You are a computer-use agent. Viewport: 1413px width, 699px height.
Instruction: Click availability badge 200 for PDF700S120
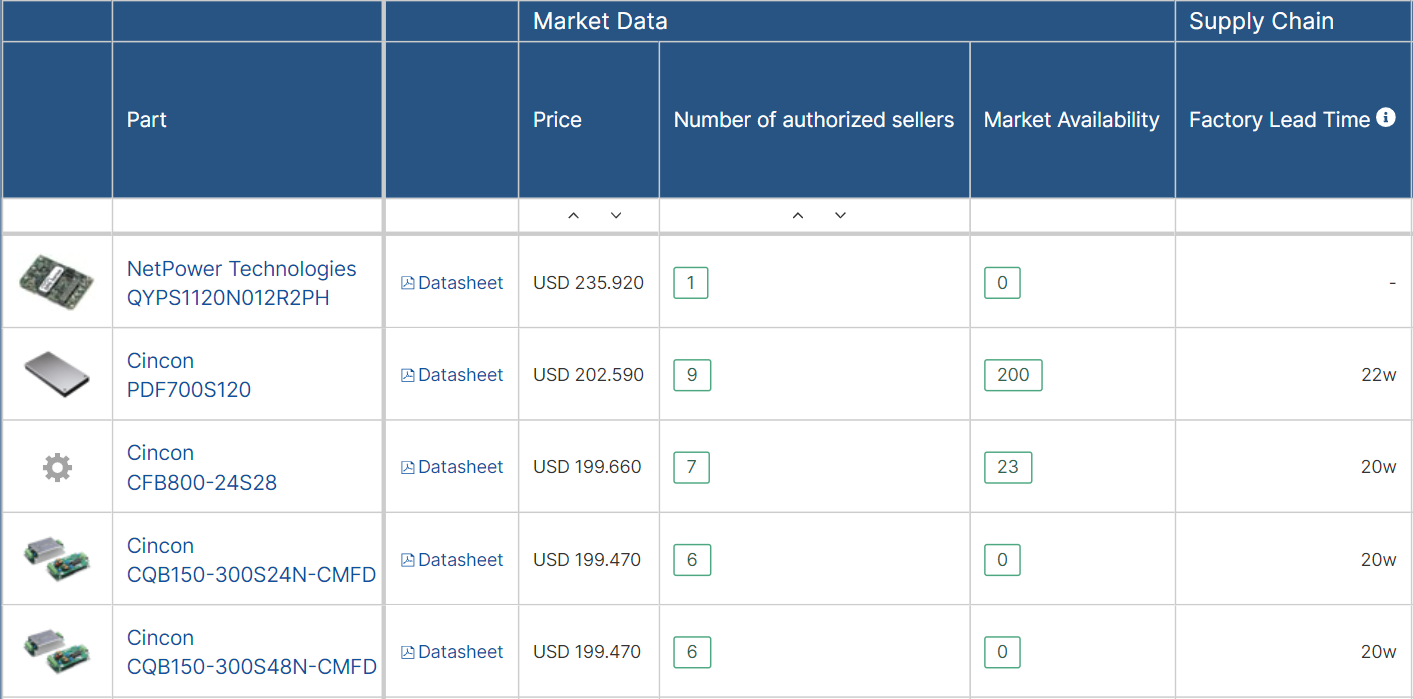pyautogui.click(x=1013, y=375)
